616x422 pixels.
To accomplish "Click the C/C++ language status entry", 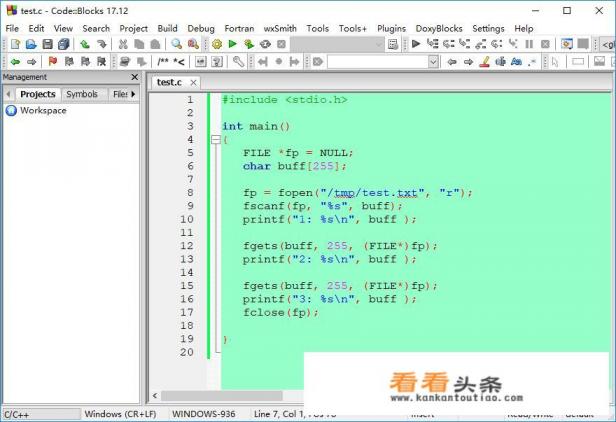I will pos(16,414).
